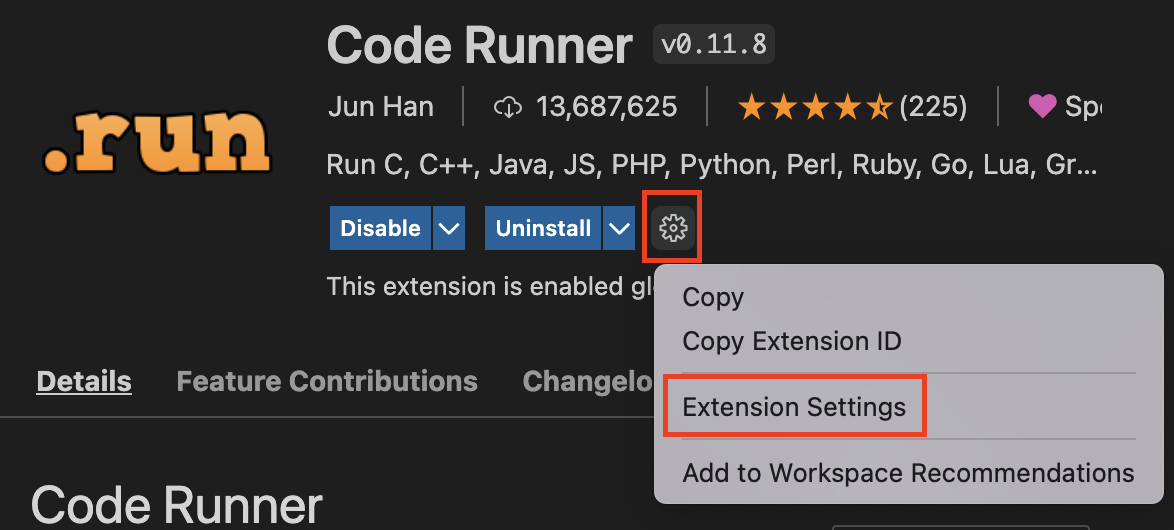Switch to the Details tab

point(84,381)
